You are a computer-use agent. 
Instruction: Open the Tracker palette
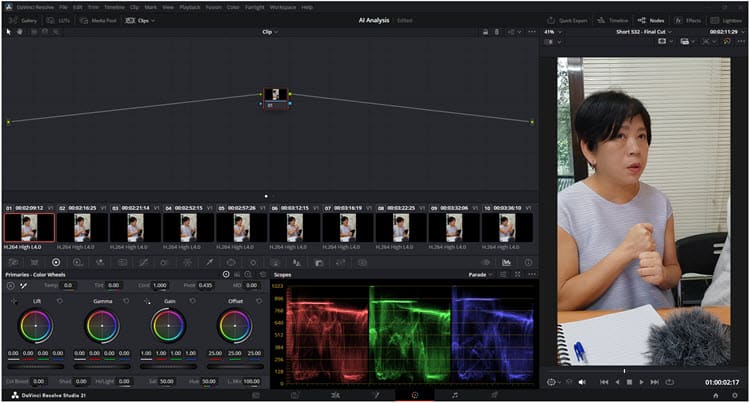[x=253, y=262]
